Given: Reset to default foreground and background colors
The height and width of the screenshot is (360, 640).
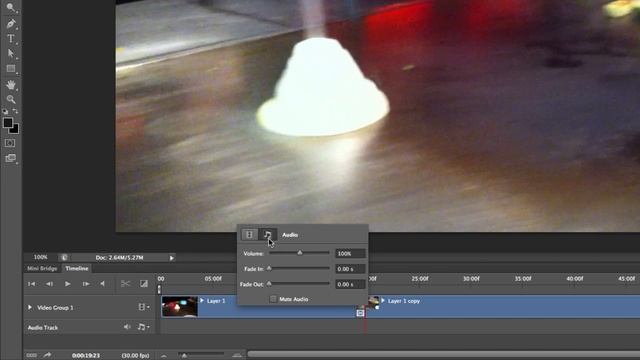Looking at the screenshot, I should point(5,111).
